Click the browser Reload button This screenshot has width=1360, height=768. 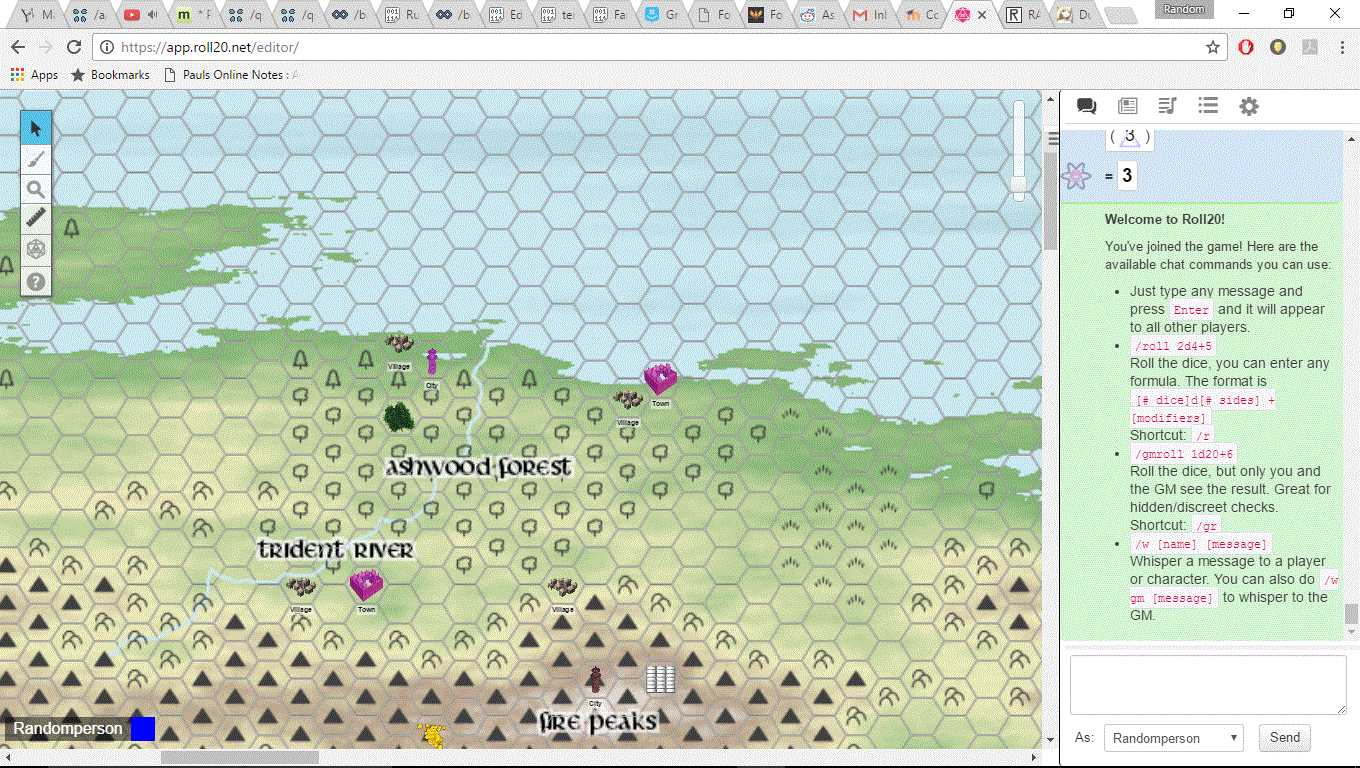click(73, 47)
